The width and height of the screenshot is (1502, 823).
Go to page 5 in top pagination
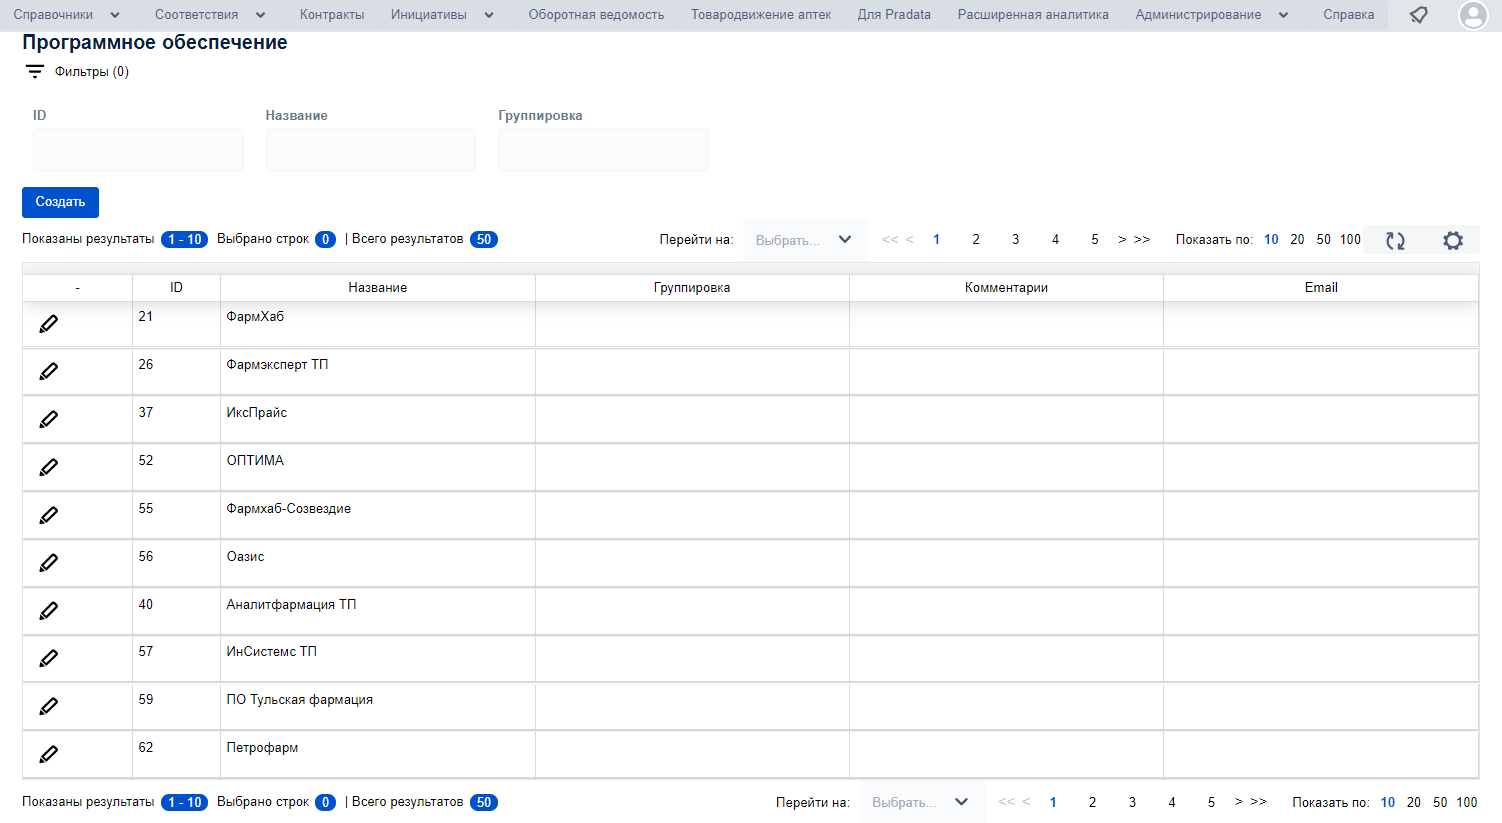click(1095, 240)
